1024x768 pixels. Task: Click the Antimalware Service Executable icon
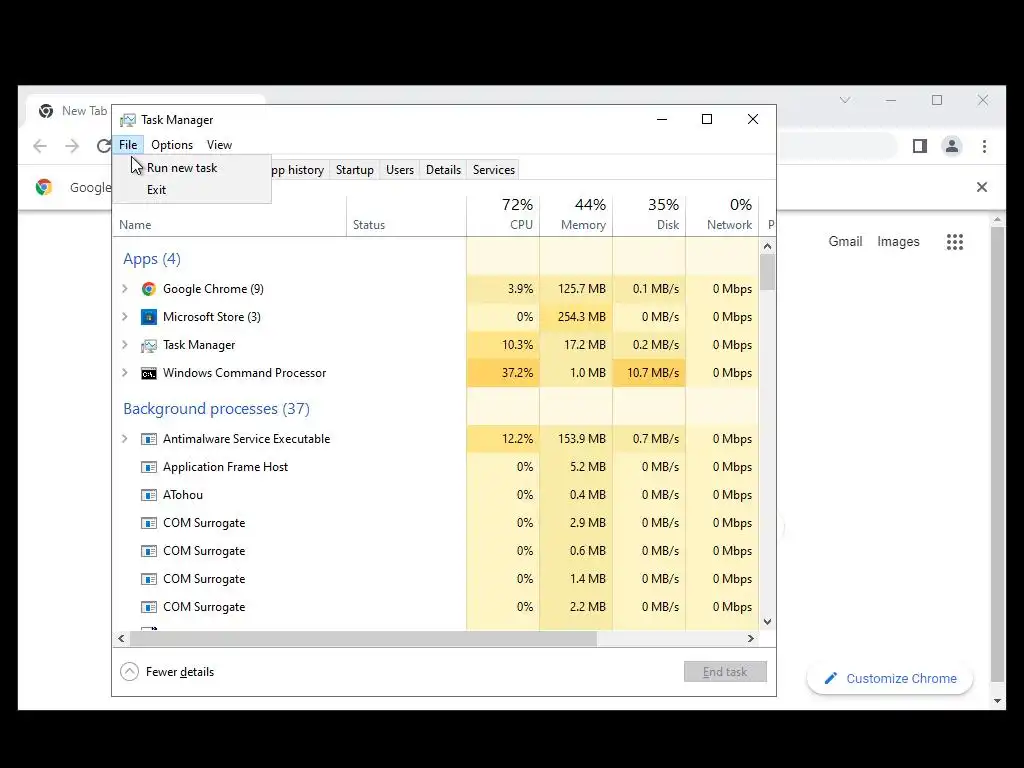pos(149,439)
